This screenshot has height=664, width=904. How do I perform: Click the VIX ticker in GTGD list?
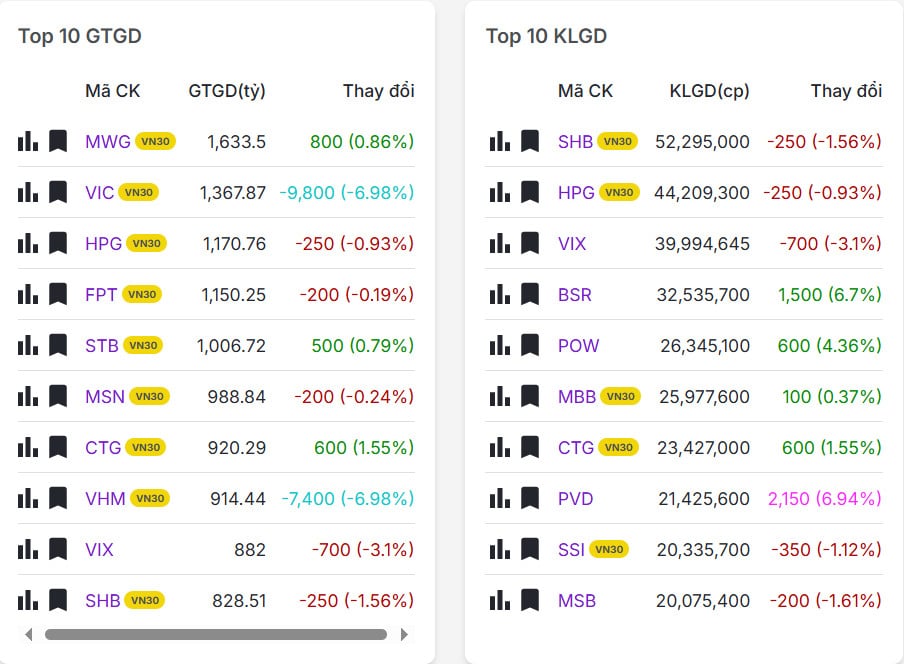(99, 549)
